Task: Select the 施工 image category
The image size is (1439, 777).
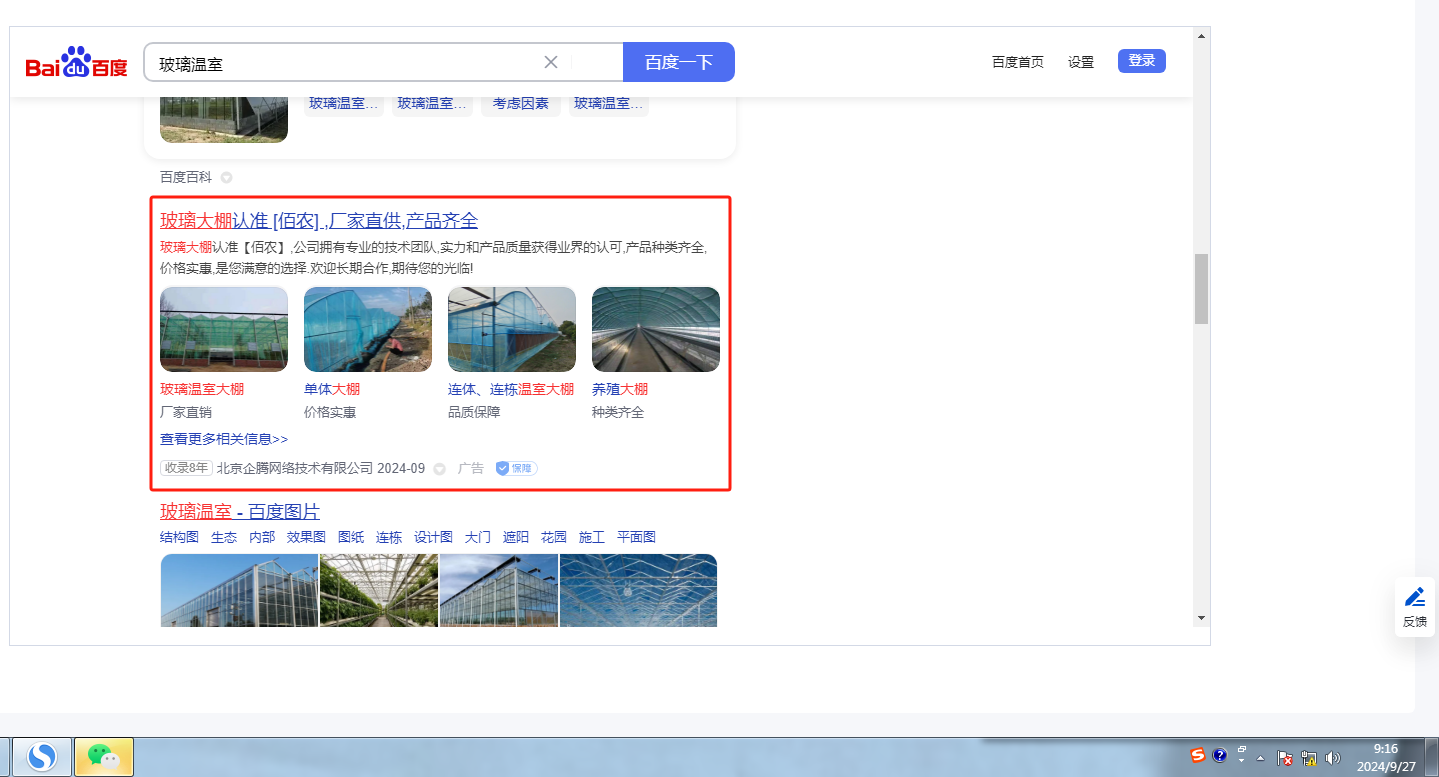Action: tap(592, 537)
